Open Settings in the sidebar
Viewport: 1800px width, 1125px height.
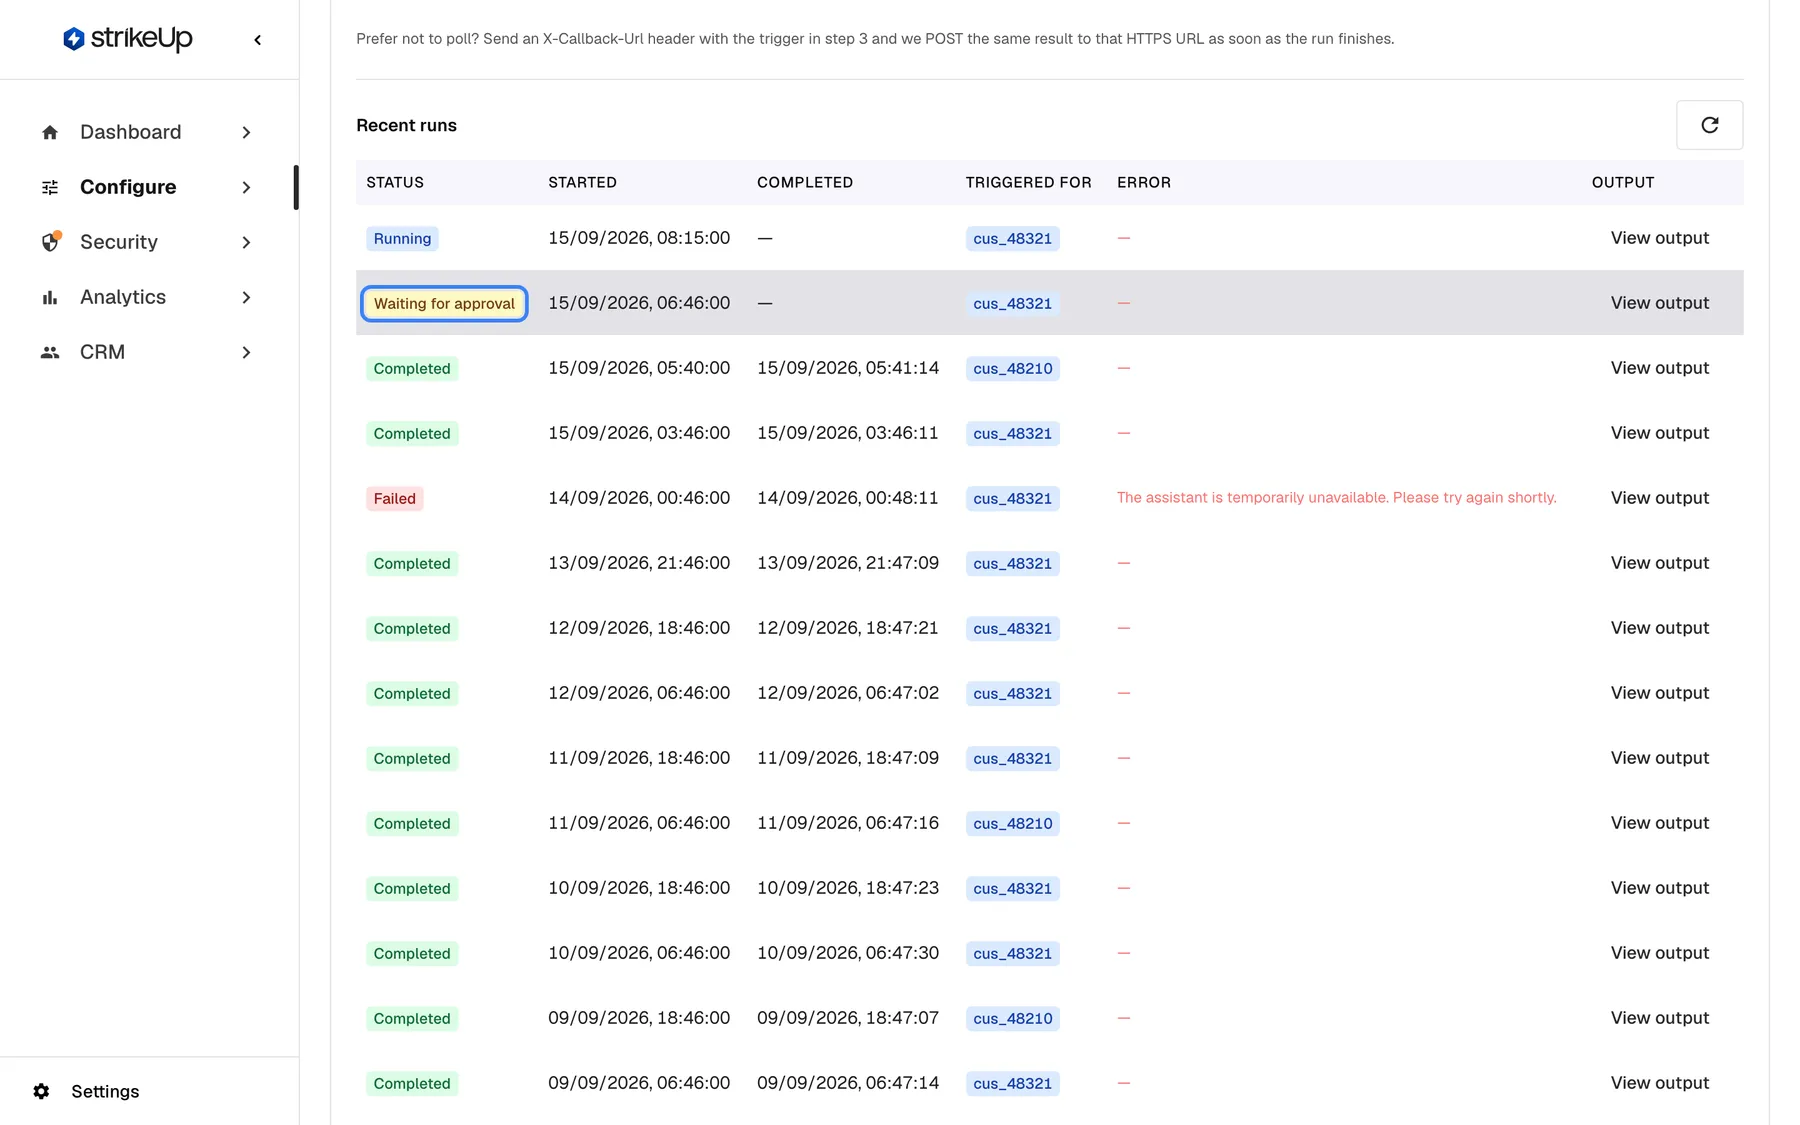point(105,1091)
